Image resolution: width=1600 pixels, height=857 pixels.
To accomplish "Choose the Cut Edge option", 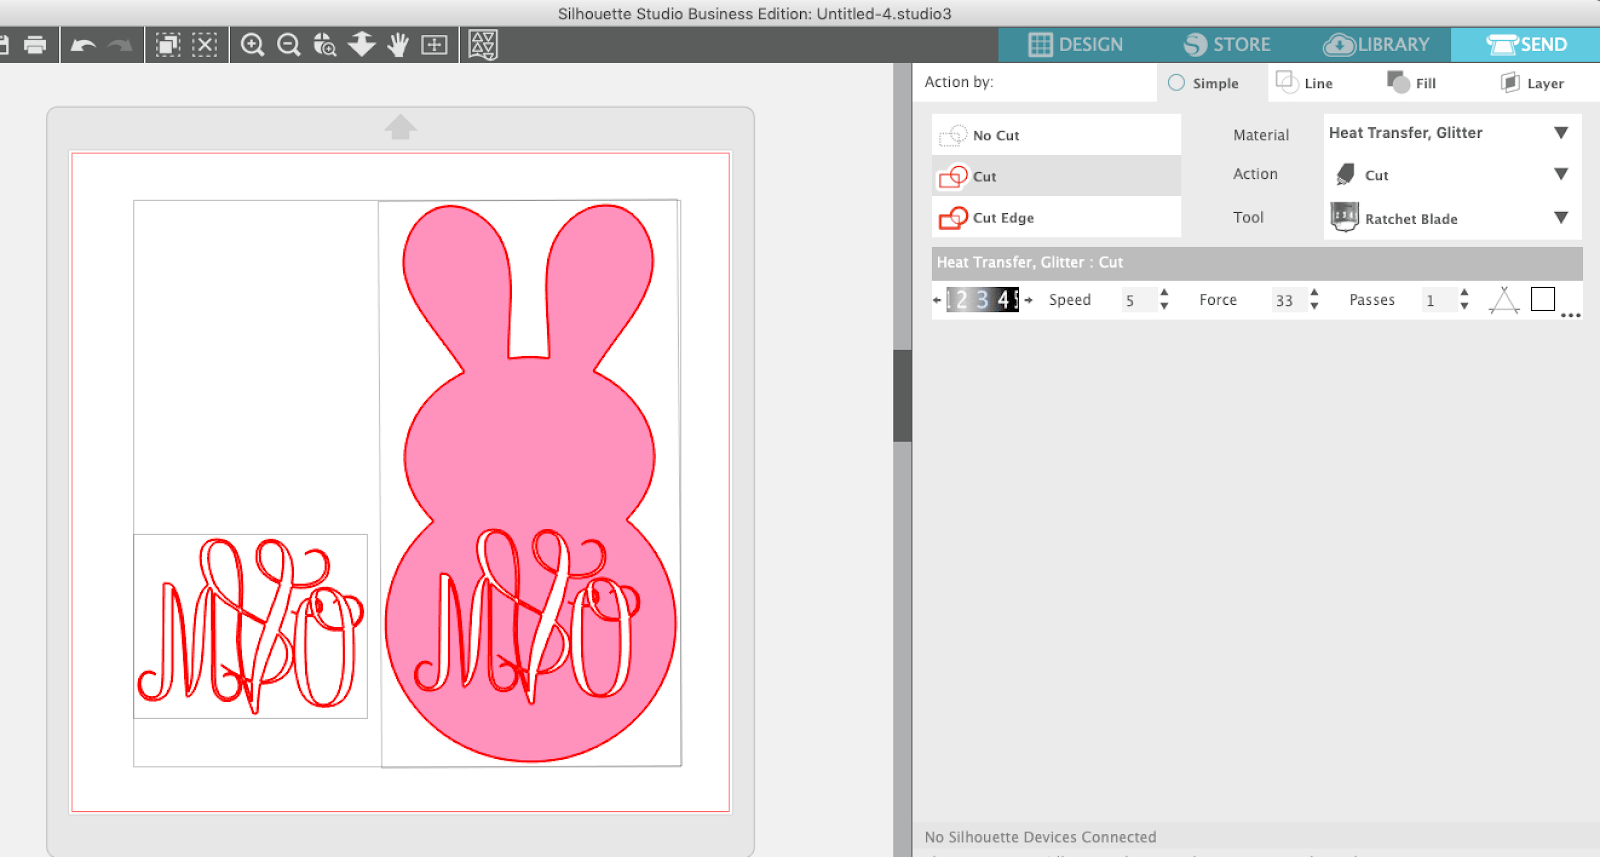I will pyautogui.click(x=1056, y=217).
